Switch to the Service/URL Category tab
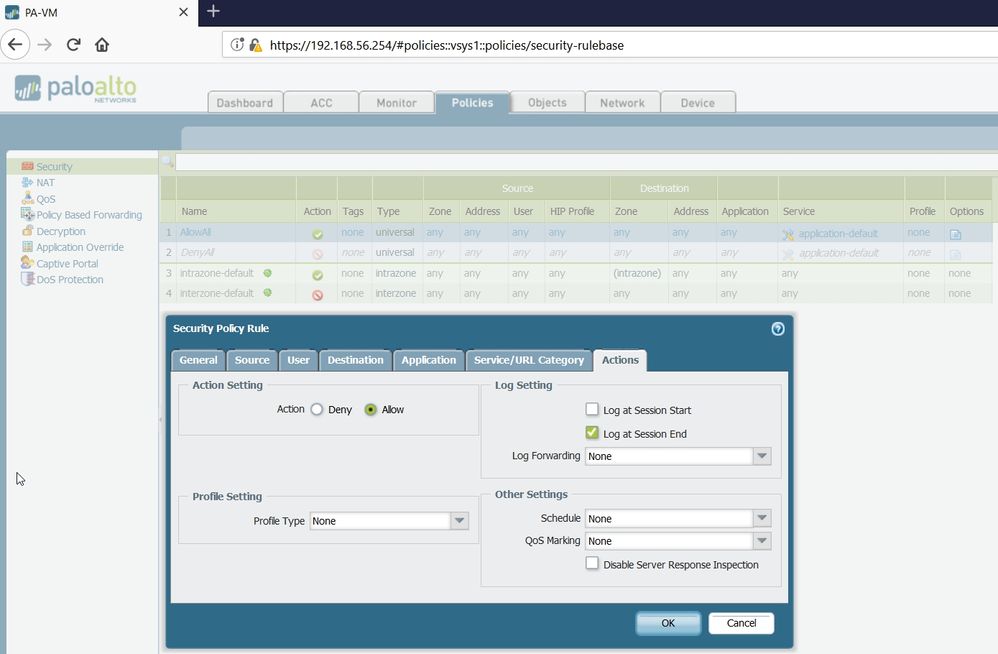Image resolution: width=998 pixels, height=654 pixels. [x=528, y=360]
